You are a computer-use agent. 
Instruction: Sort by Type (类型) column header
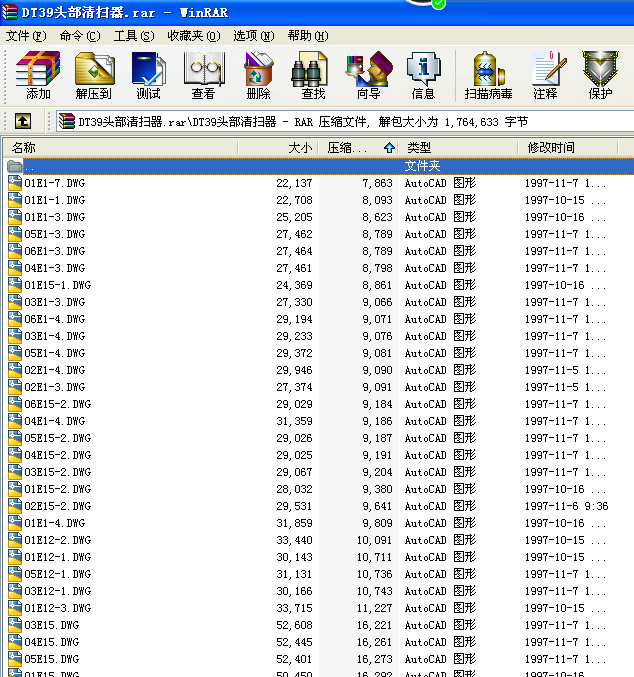pyautogui.click(x=458, y=148)
